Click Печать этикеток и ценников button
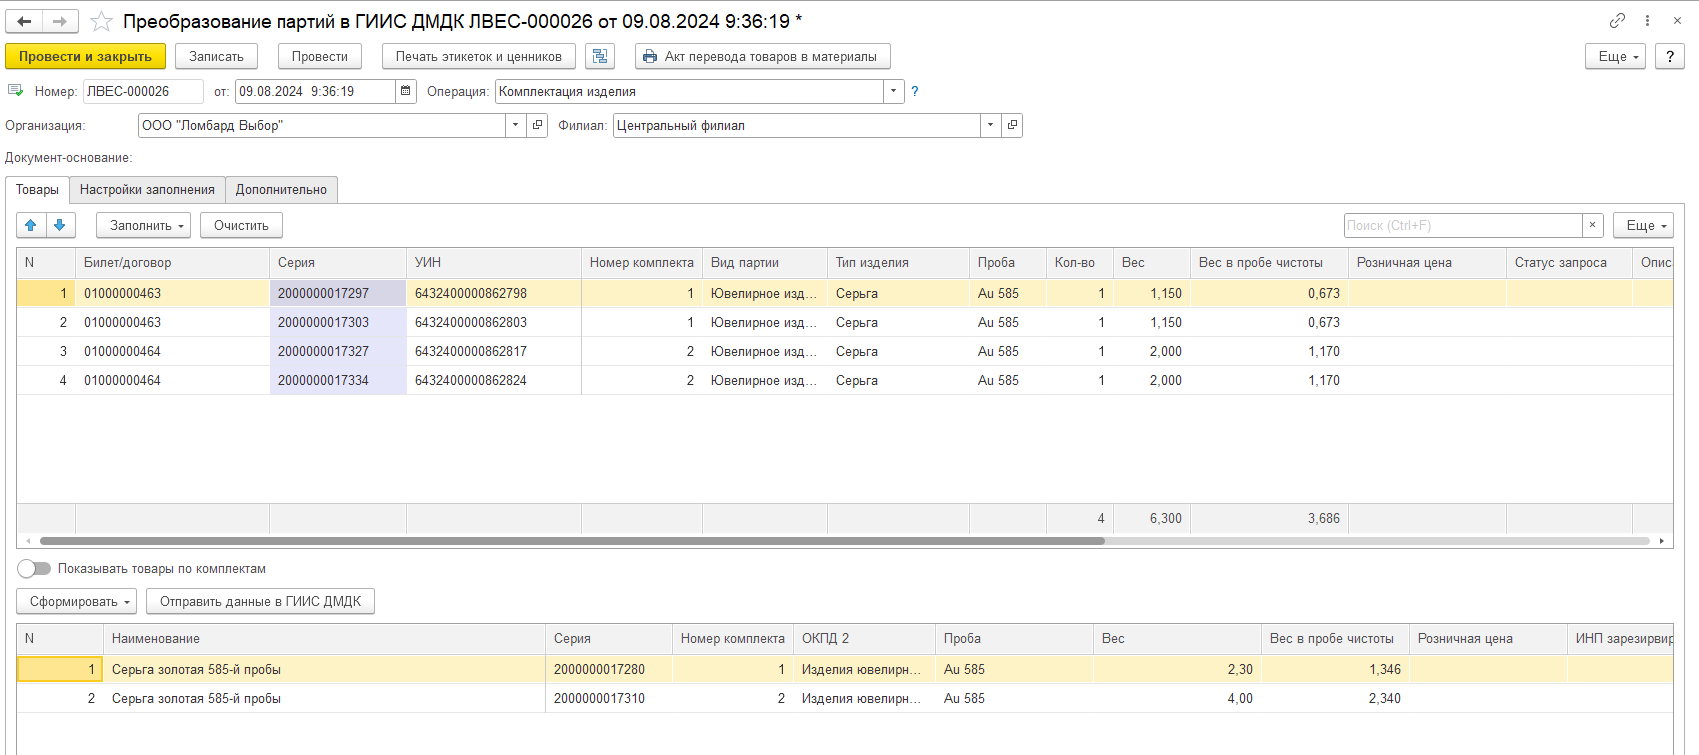Image resolution: width=1699 pixels, height=755 pixels. click(479, 56)
